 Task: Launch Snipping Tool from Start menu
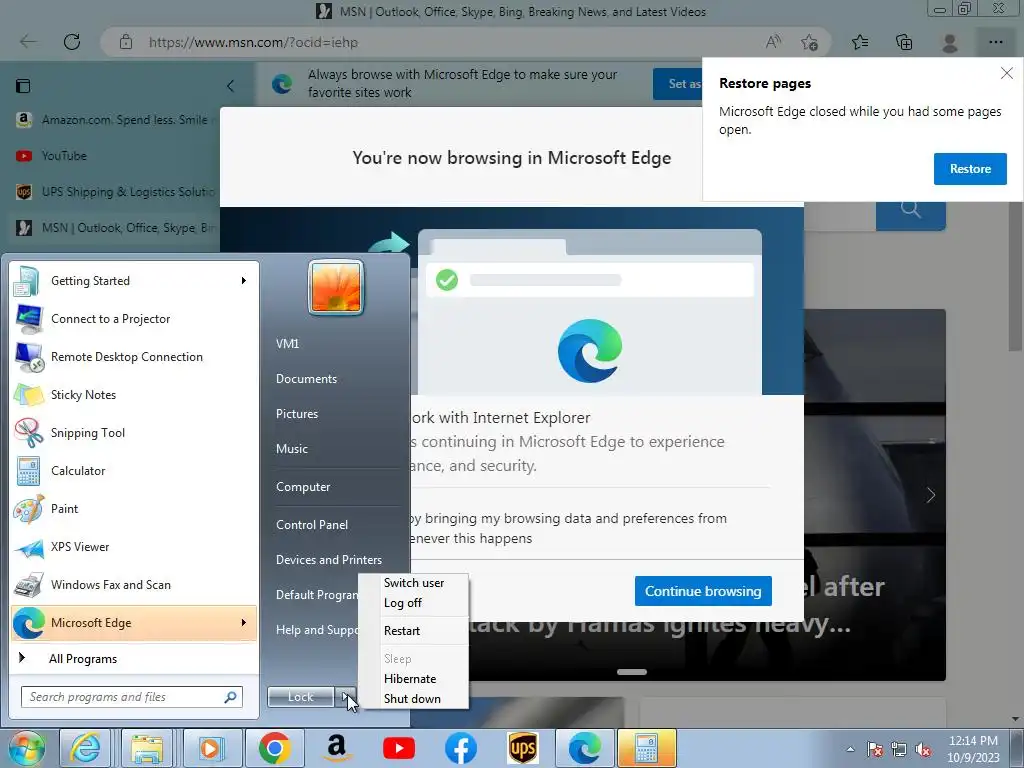coord(134,433)
